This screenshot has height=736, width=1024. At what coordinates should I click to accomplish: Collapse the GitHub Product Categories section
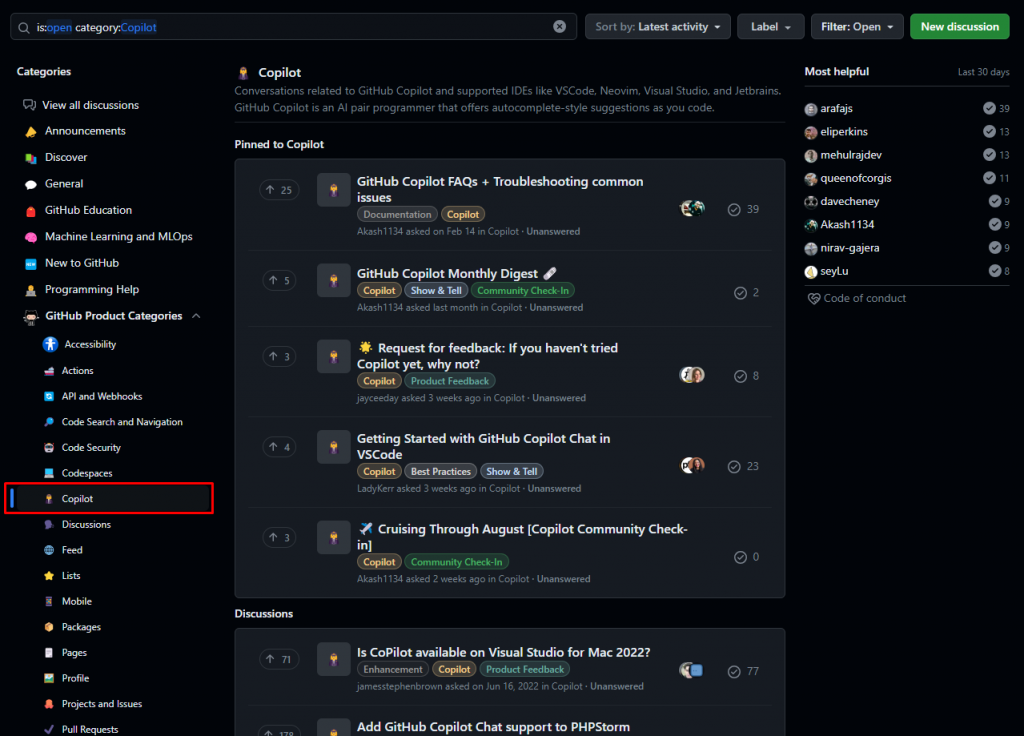click(196, 316)
